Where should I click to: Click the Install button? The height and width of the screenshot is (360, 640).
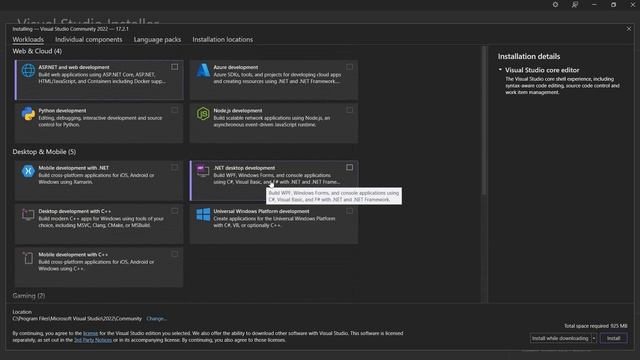click(613, 338)
